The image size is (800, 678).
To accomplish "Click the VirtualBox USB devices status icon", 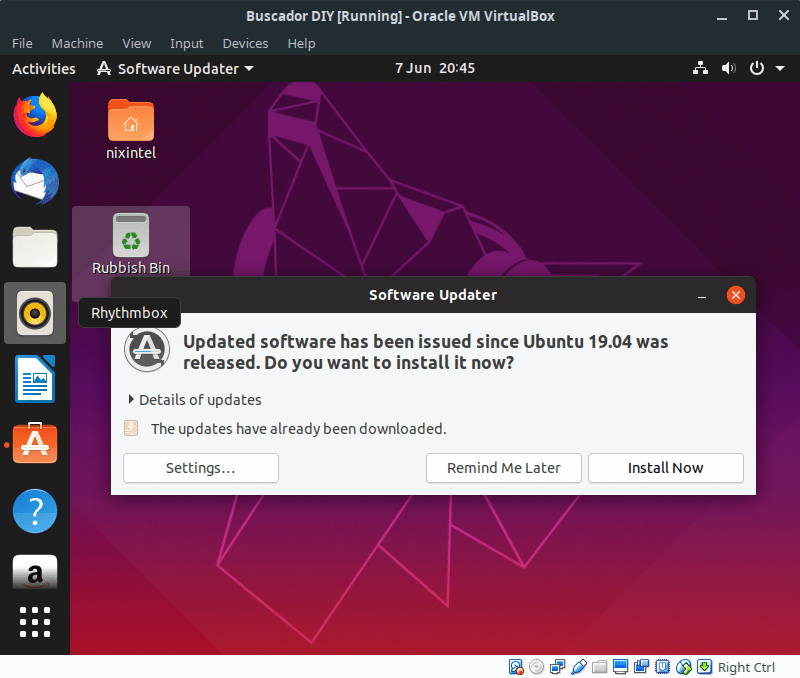I will (579, 667).
